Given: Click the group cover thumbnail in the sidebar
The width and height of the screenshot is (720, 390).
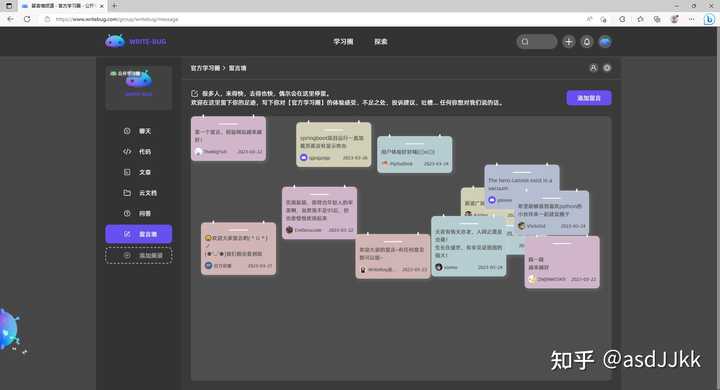Looking at the screenshot, I should [x=139, y=88].
